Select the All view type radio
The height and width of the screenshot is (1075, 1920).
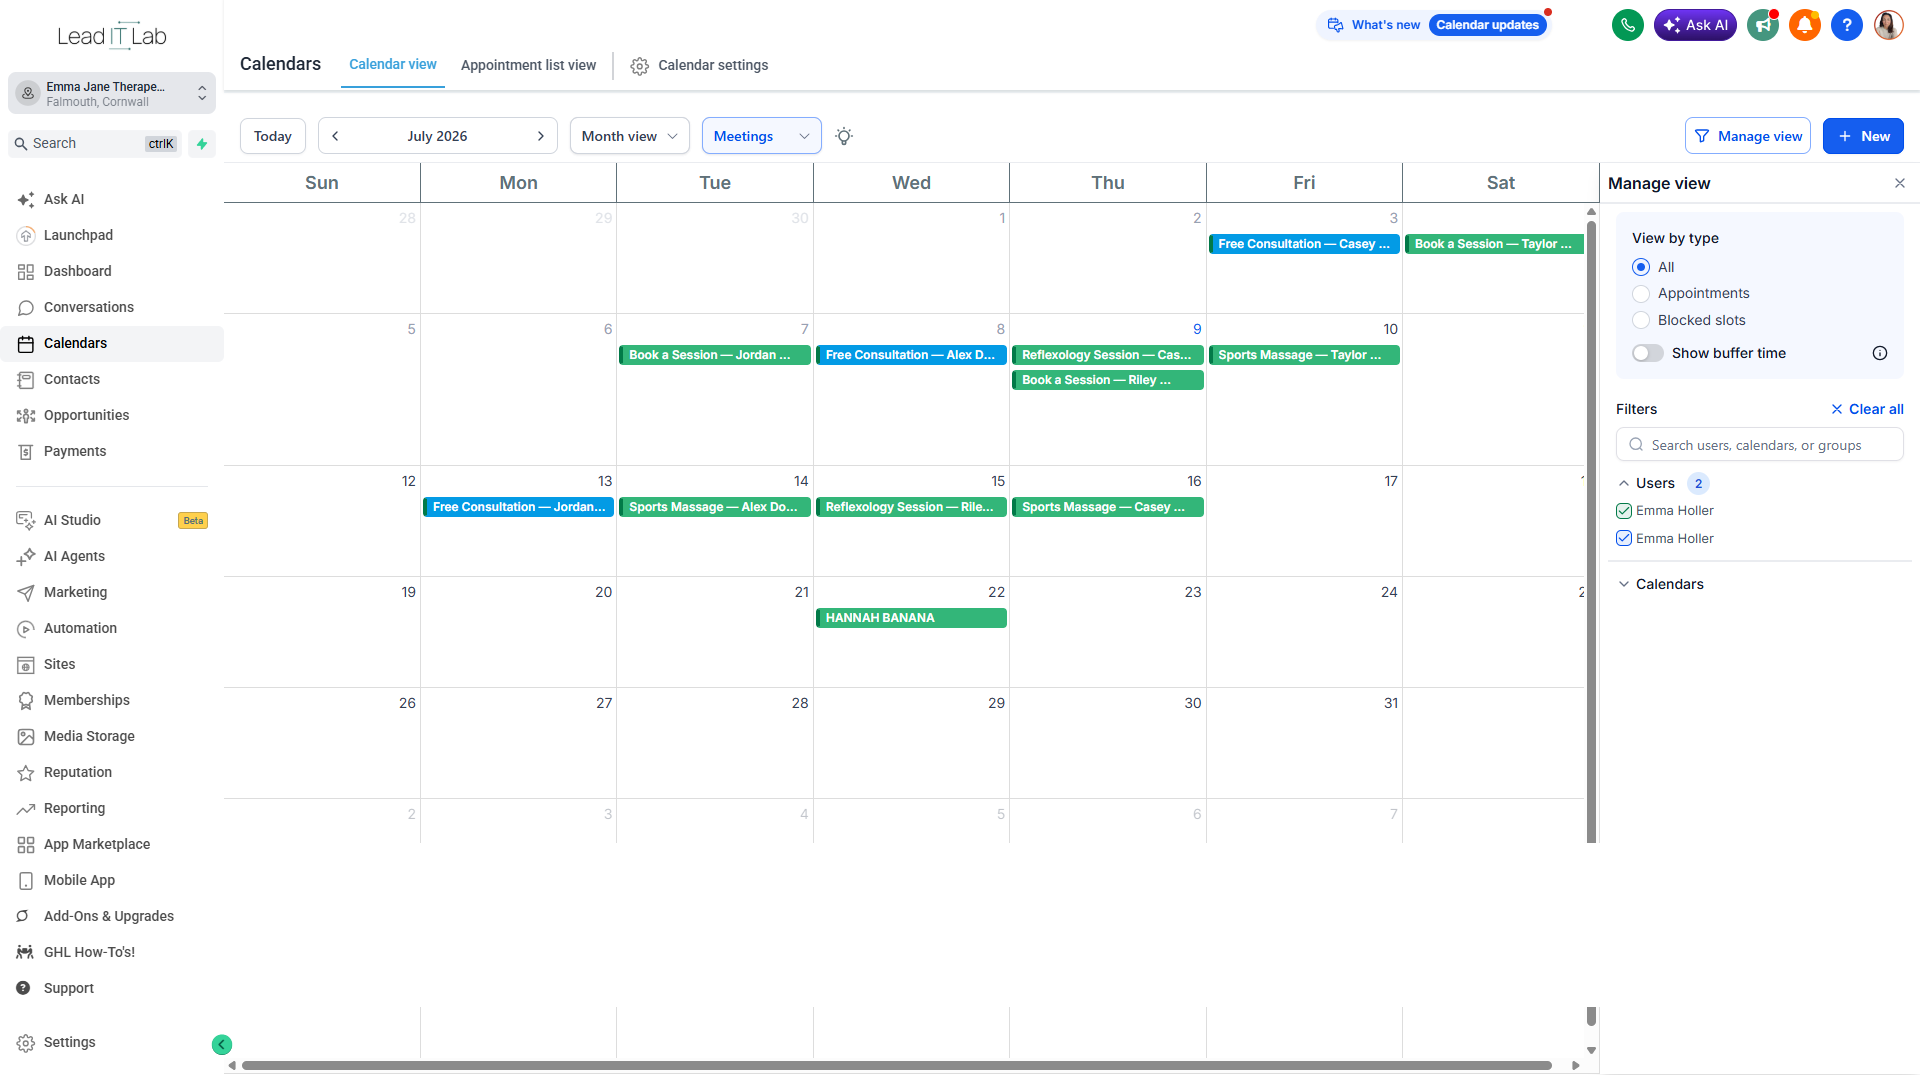pos(1640,267)
